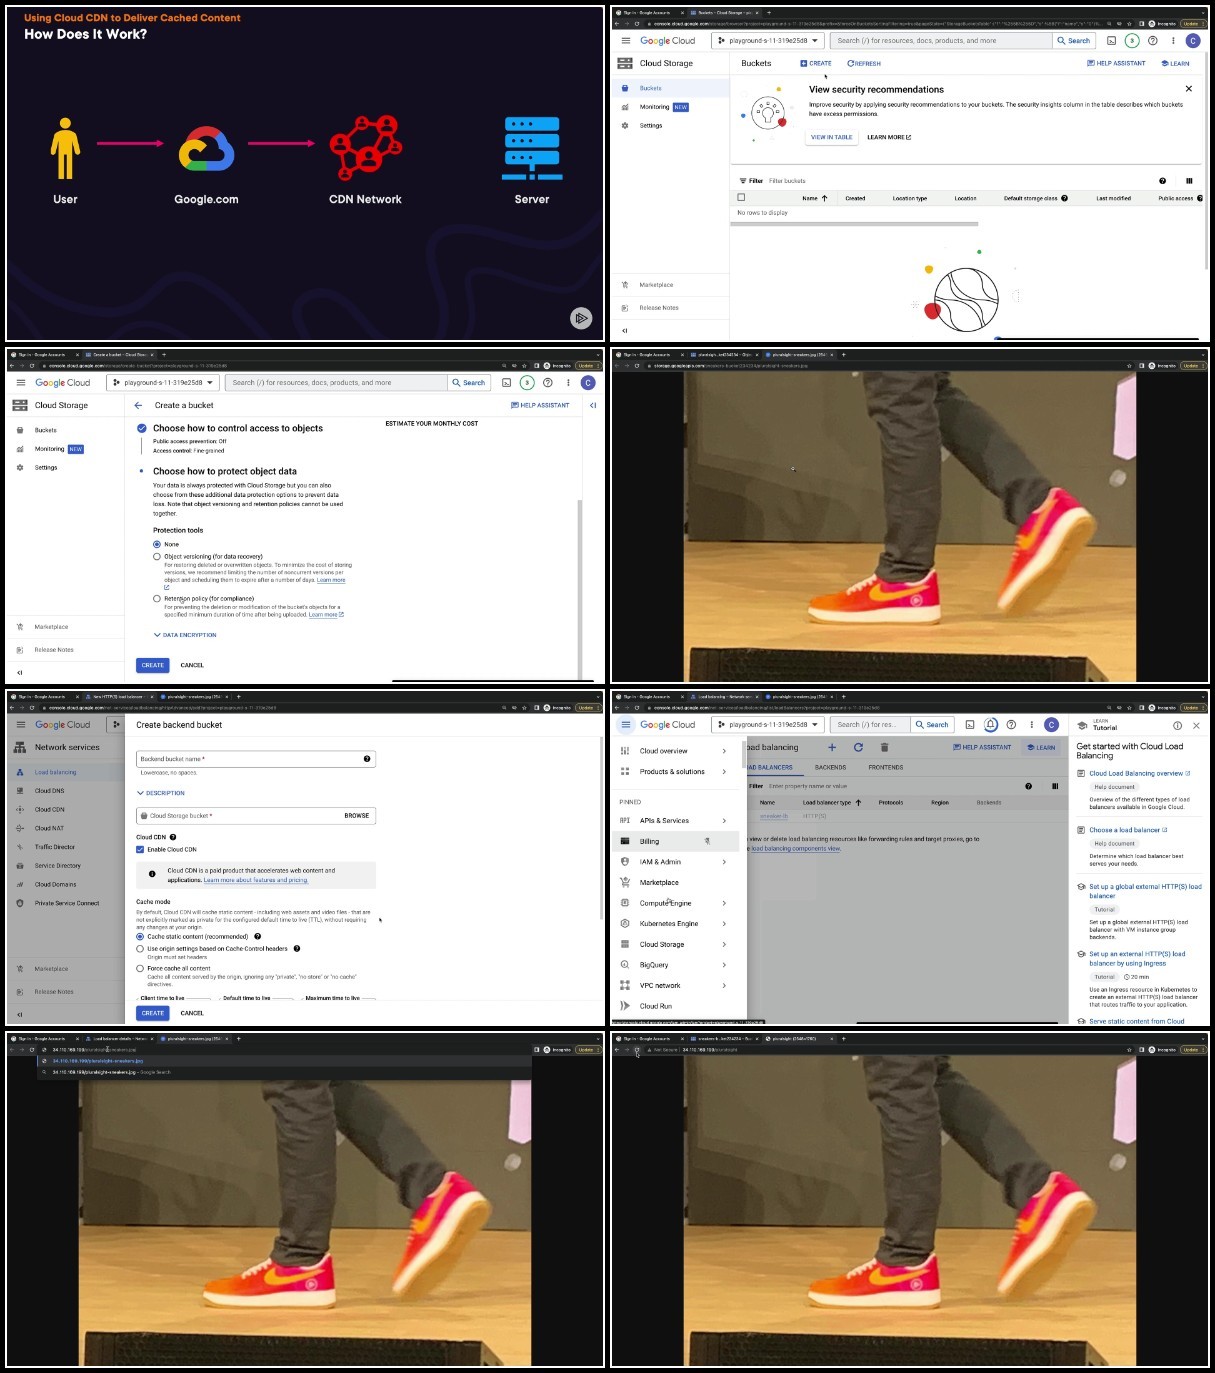Viewport: 1215px width, 1373px height.
Task: Click the play logo on Cloud CDN slide
Action: (x=581, y=318)
